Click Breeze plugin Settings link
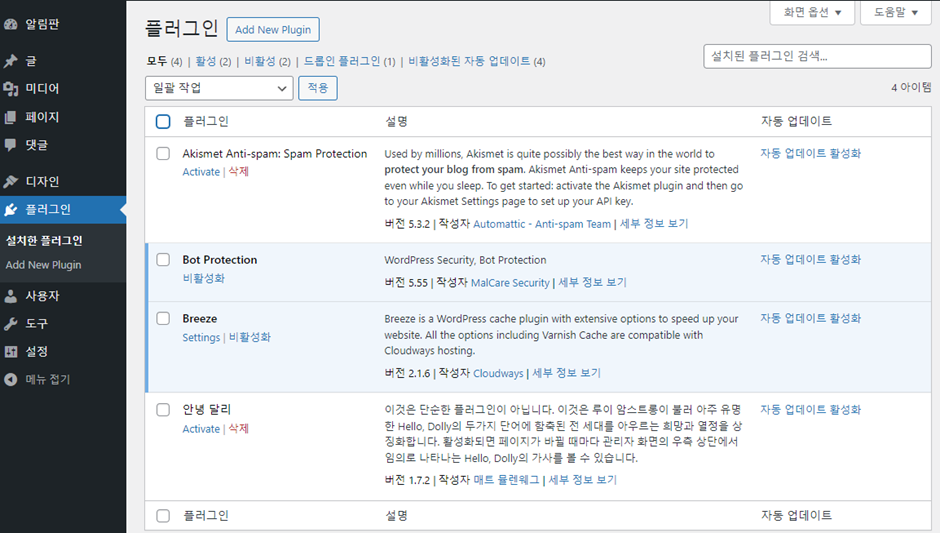This screenshot has height=533, width=940. point(201,338)
